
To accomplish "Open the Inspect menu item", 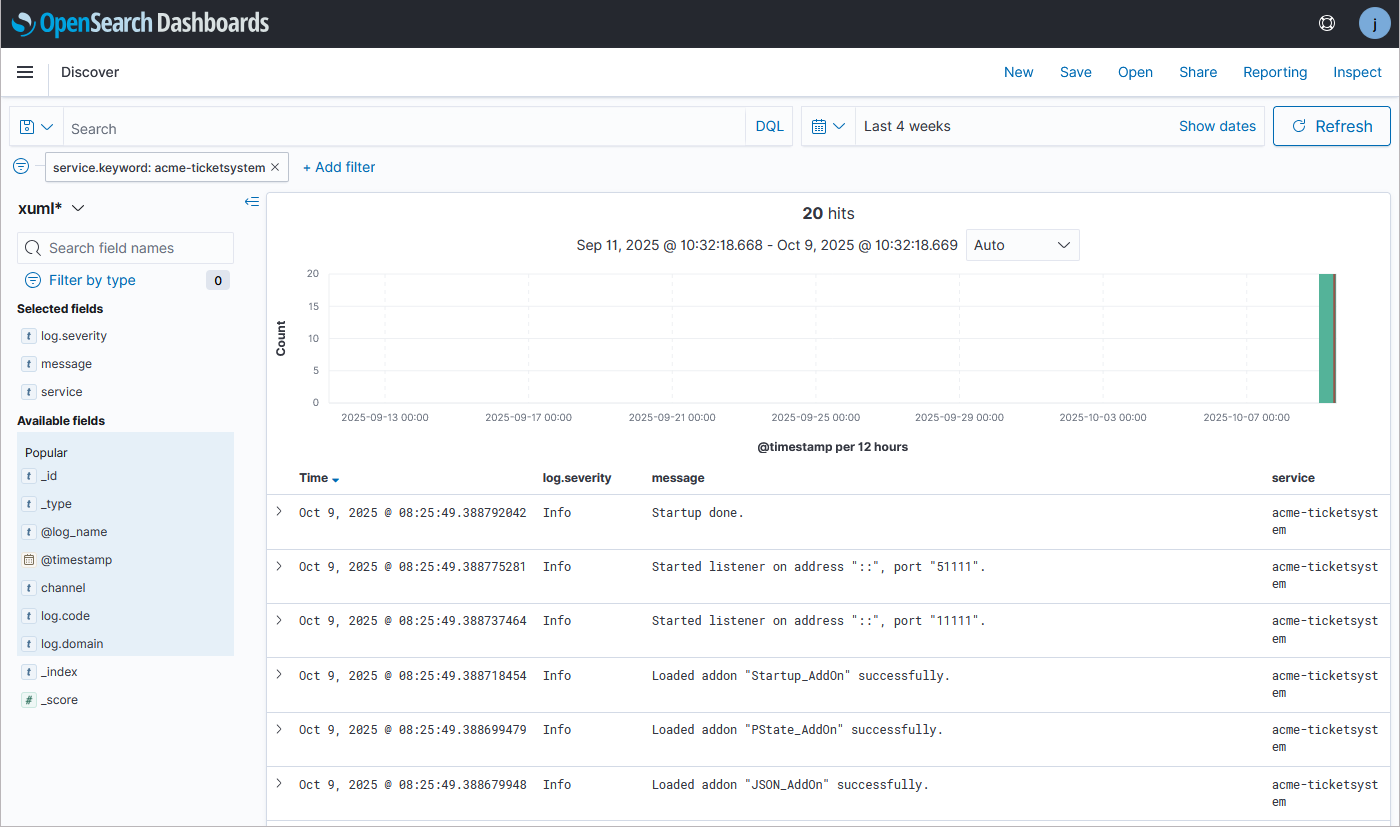I will click(1357, 72).
